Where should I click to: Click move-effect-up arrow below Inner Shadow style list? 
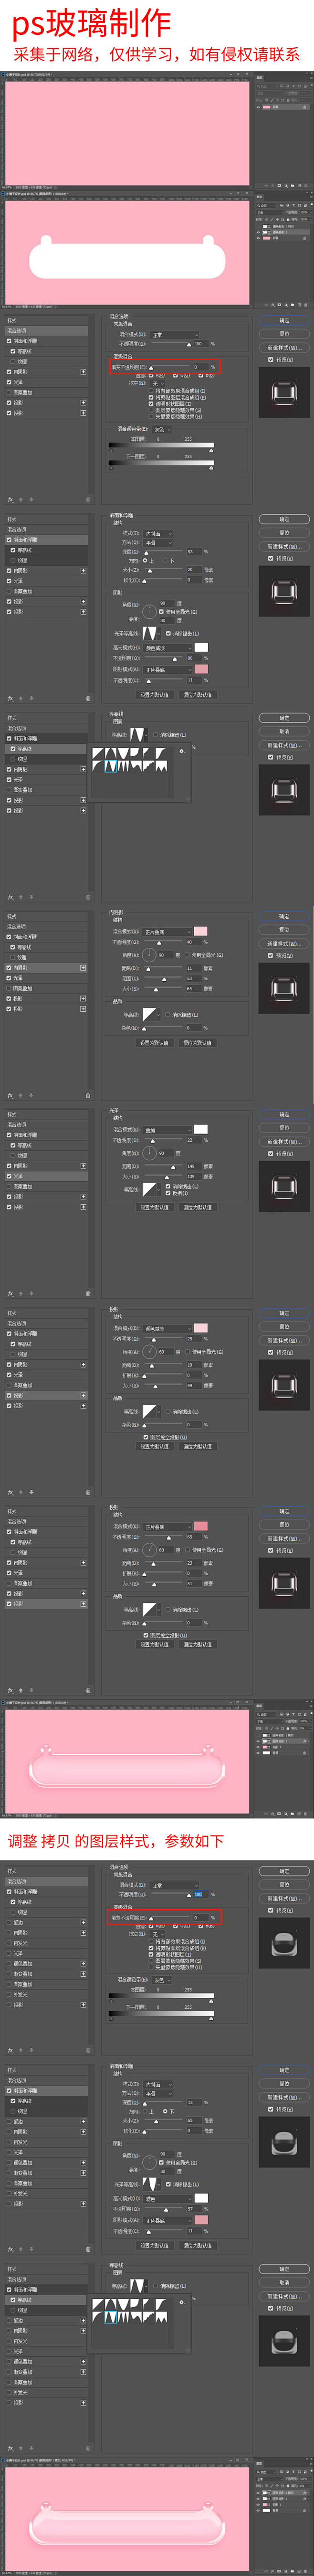20,1095
